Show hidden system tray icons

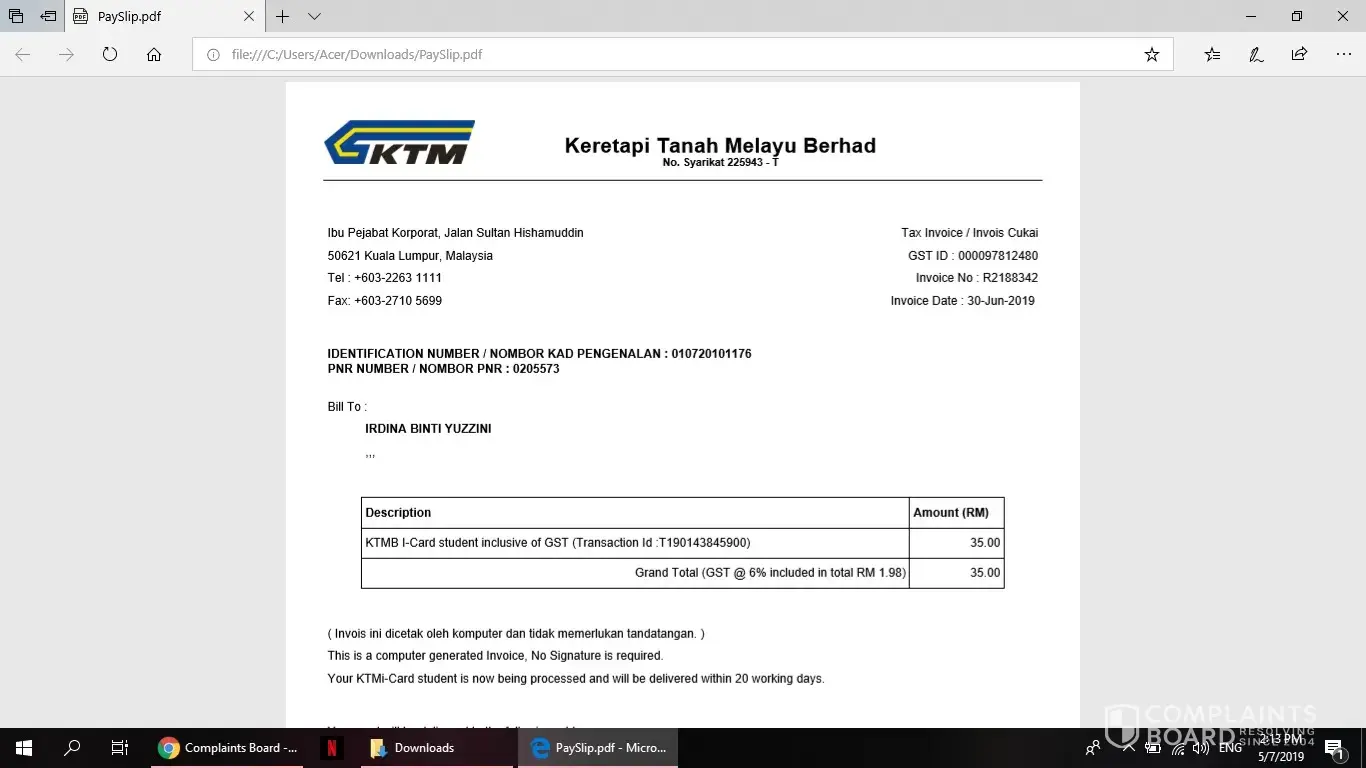pos(1129,748)
